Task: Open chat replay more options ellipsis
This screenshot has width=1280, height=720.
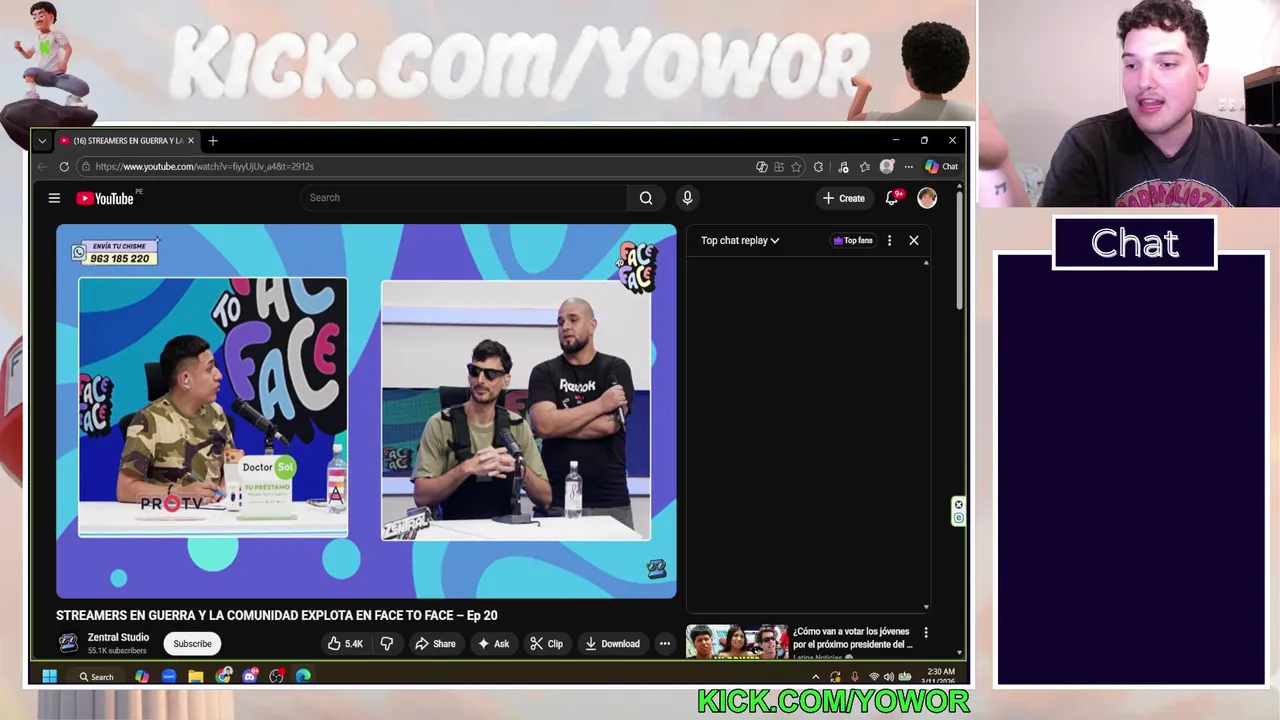Action: (x=889, y=241)
